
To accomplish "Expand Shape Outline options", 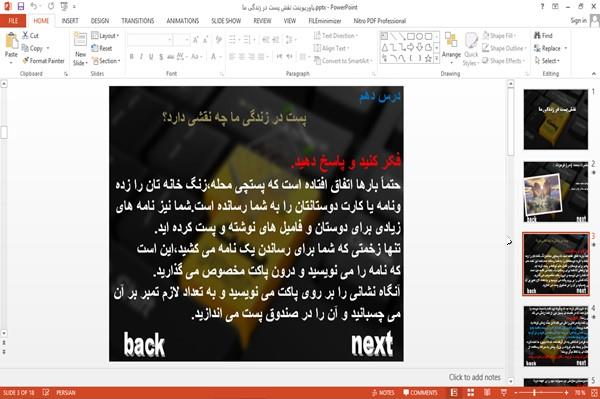I will pyautogui.click(x=505, y=48).
